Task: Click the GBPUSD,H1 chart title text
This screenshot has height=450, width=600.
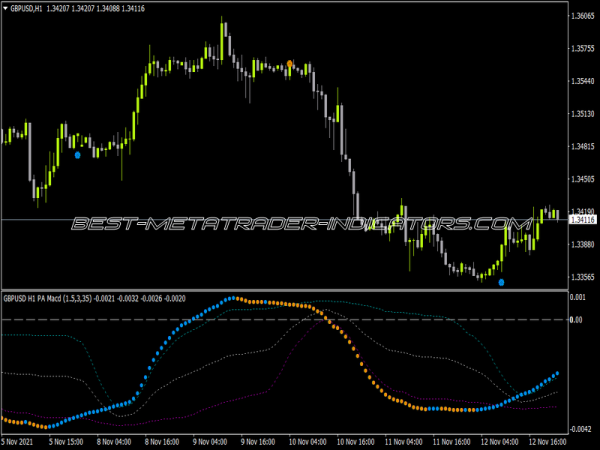Action: tap(26, 8)
